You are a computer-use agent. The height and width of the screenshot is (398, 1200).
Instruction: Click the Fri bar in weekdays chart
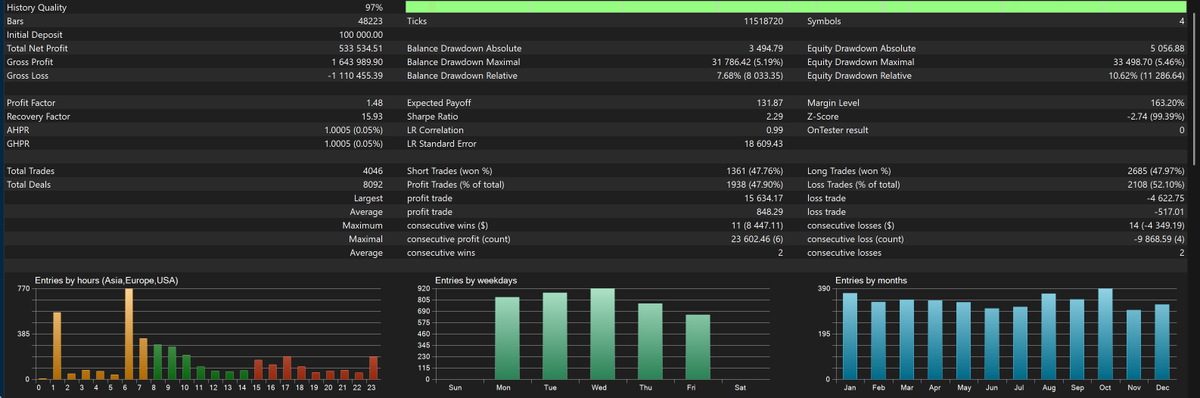click(x=698, y=347)
